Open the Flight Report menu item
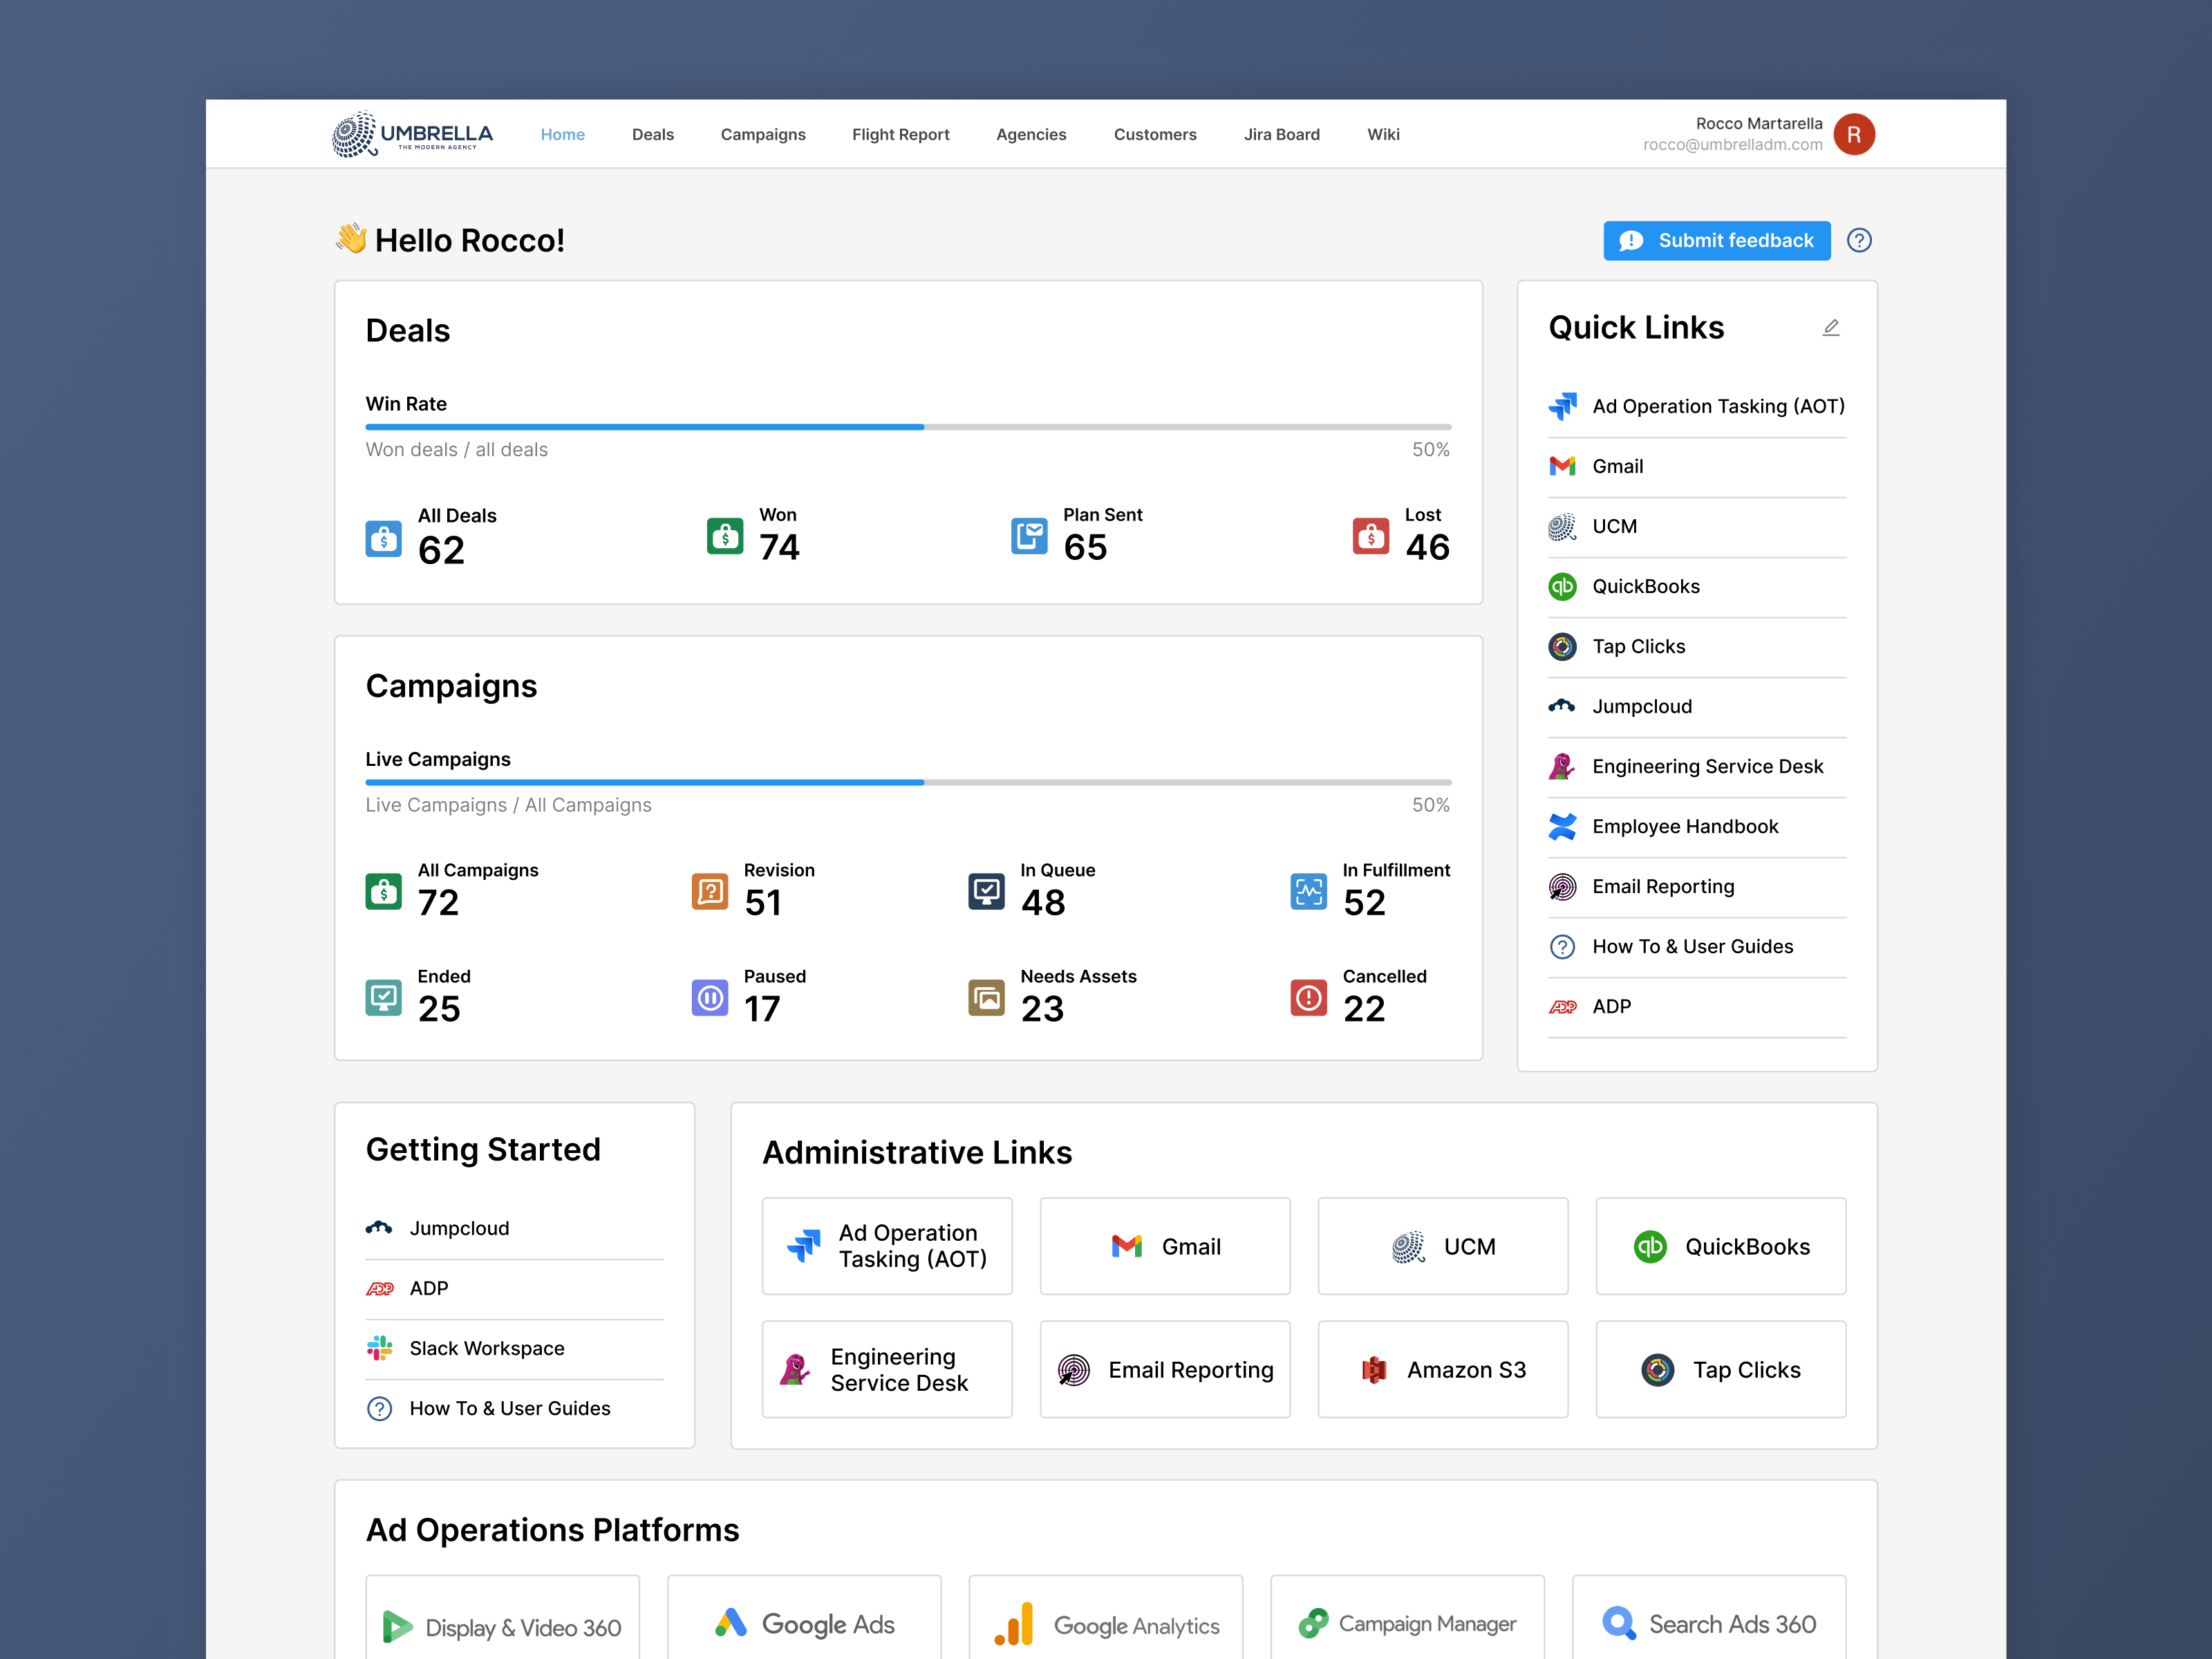The image size is (2212, 1659). click(x=900, y=134)
